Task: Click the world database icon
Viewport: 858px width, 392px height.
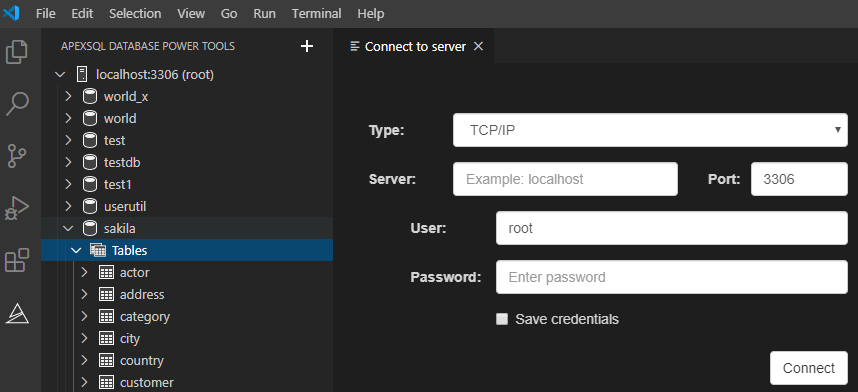Action: pos(90,118)
